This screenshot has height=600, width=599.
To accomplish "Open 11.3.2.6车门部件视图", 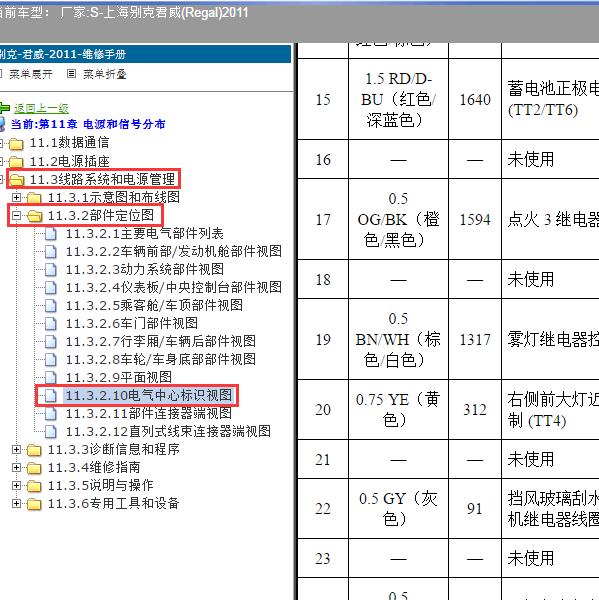I will tap(132, 323).
